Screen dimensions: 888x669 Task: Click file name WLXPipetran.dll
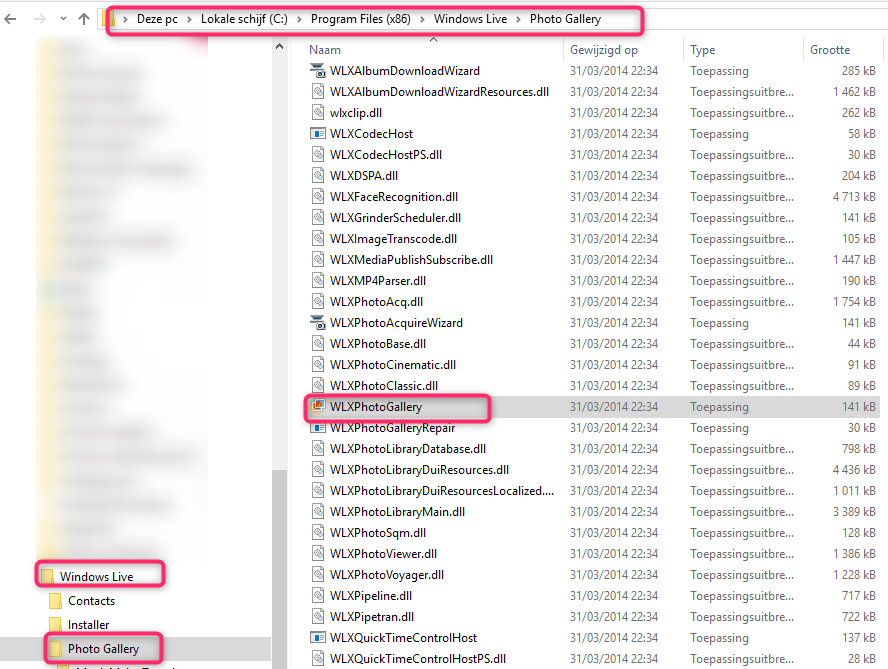(x=372, y=616)
